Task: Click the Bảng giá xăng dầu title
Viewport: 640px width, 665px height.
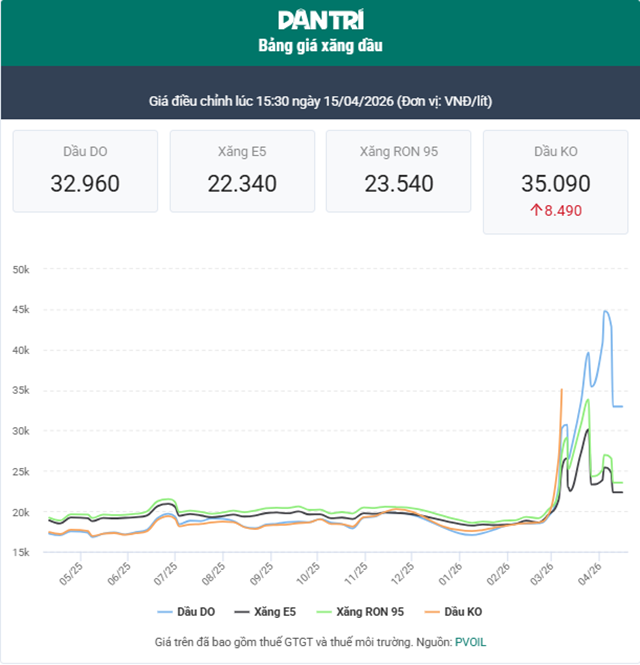Action: [320, 46]
